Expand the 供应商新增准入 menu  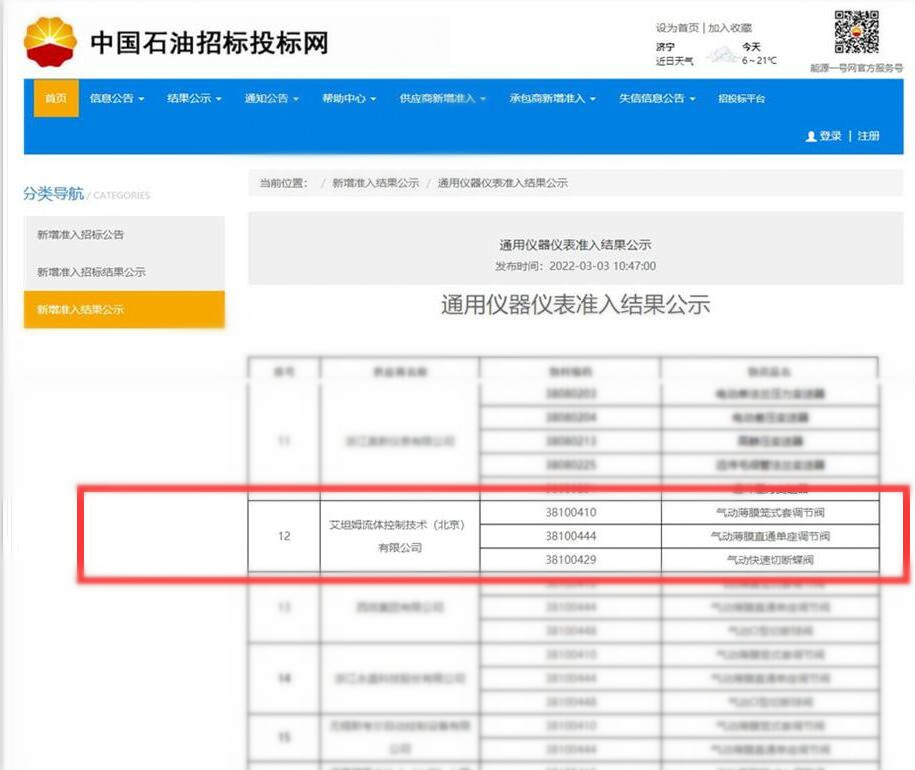[442, 98]
